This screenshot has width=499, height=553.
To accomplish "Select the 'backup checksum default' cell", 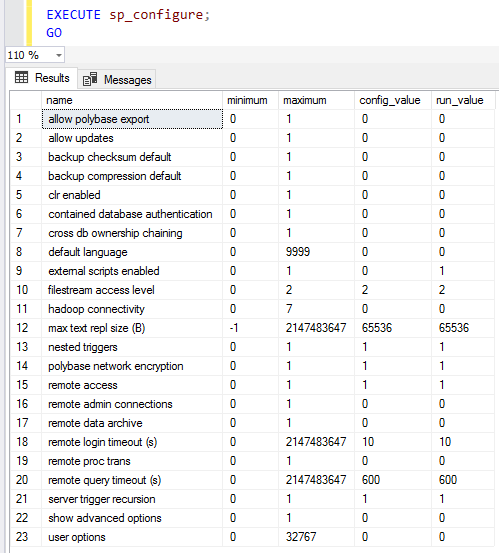I will click(x=132, y=157).
